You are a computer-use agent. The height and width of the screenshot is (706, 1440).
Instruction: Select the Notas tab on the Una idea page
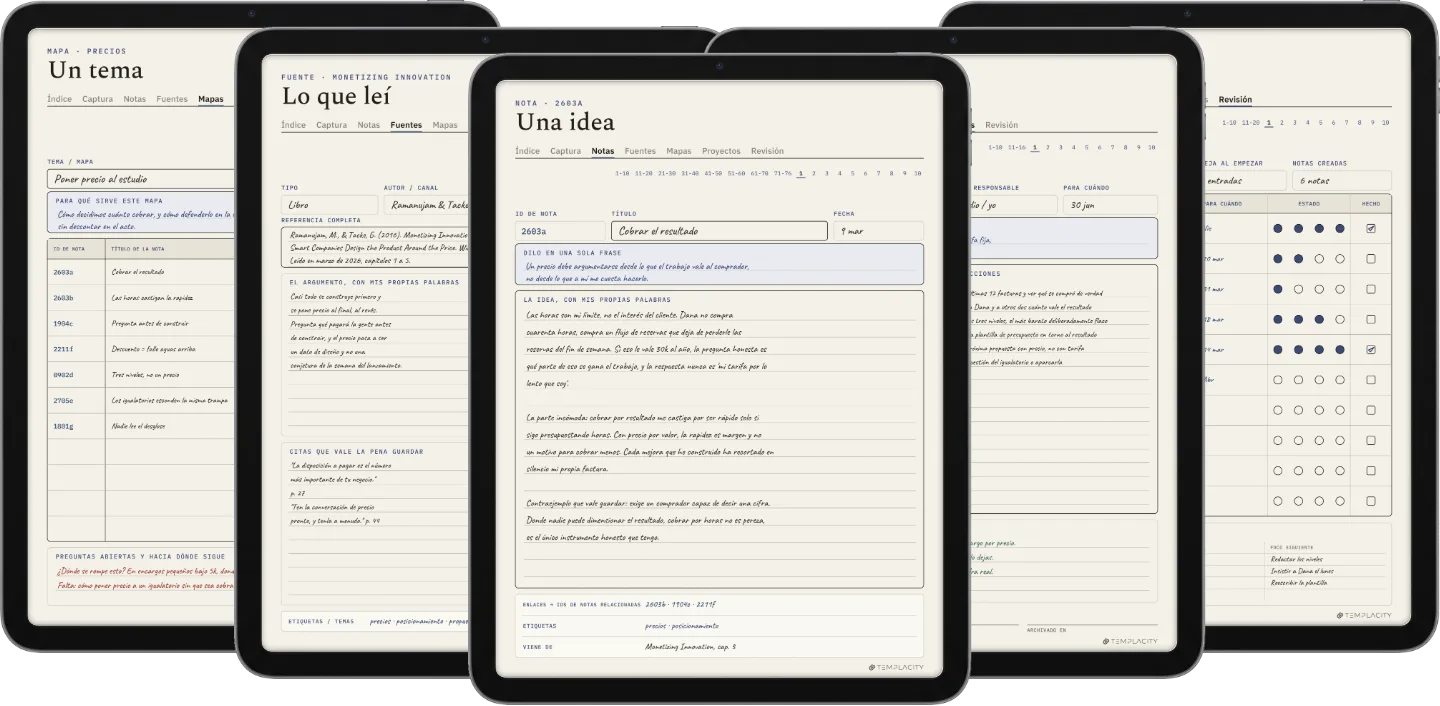[603, 151]
